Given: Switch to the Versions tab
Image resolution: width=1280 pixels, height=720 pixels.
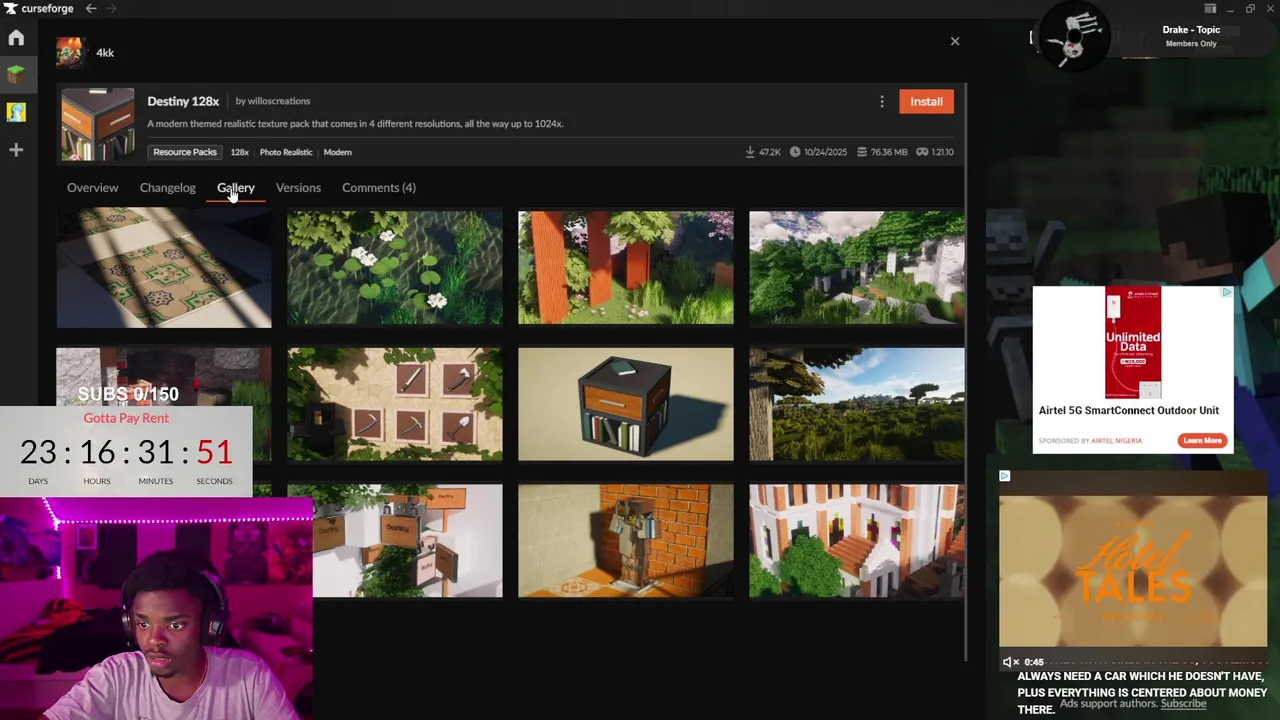Looking at the screenshot, I should (x=298, y=188).
